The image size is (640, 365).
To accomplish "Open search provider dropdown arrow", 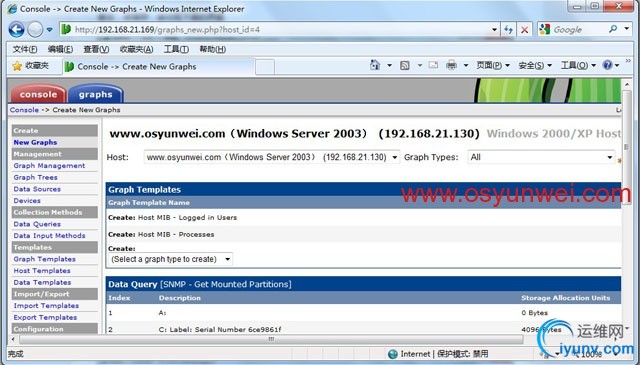I will pyautogui.click(x=627, y=29).
